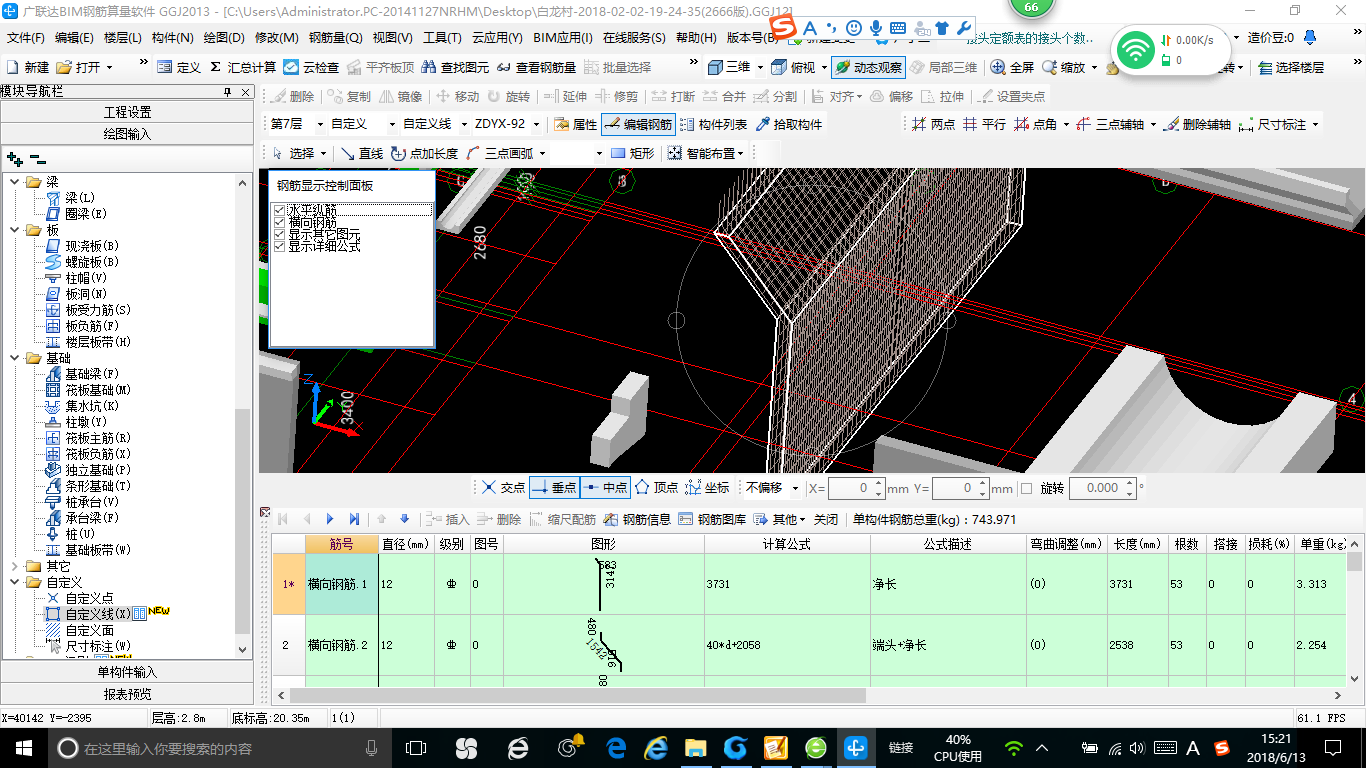
Task: Toggle 交点 intersection snap
Action: (502, 488)
